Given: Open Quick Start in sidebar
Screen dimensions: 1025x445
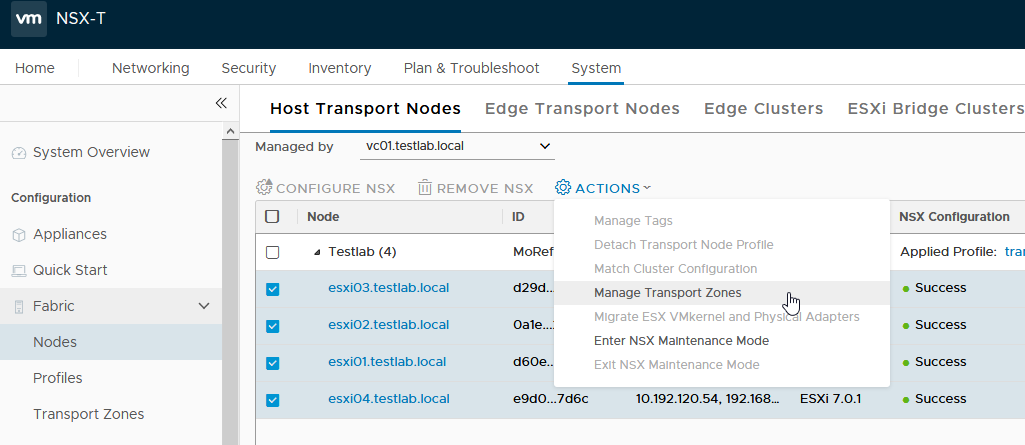Looking at the screenshot, I should click(x=70, y=270).
